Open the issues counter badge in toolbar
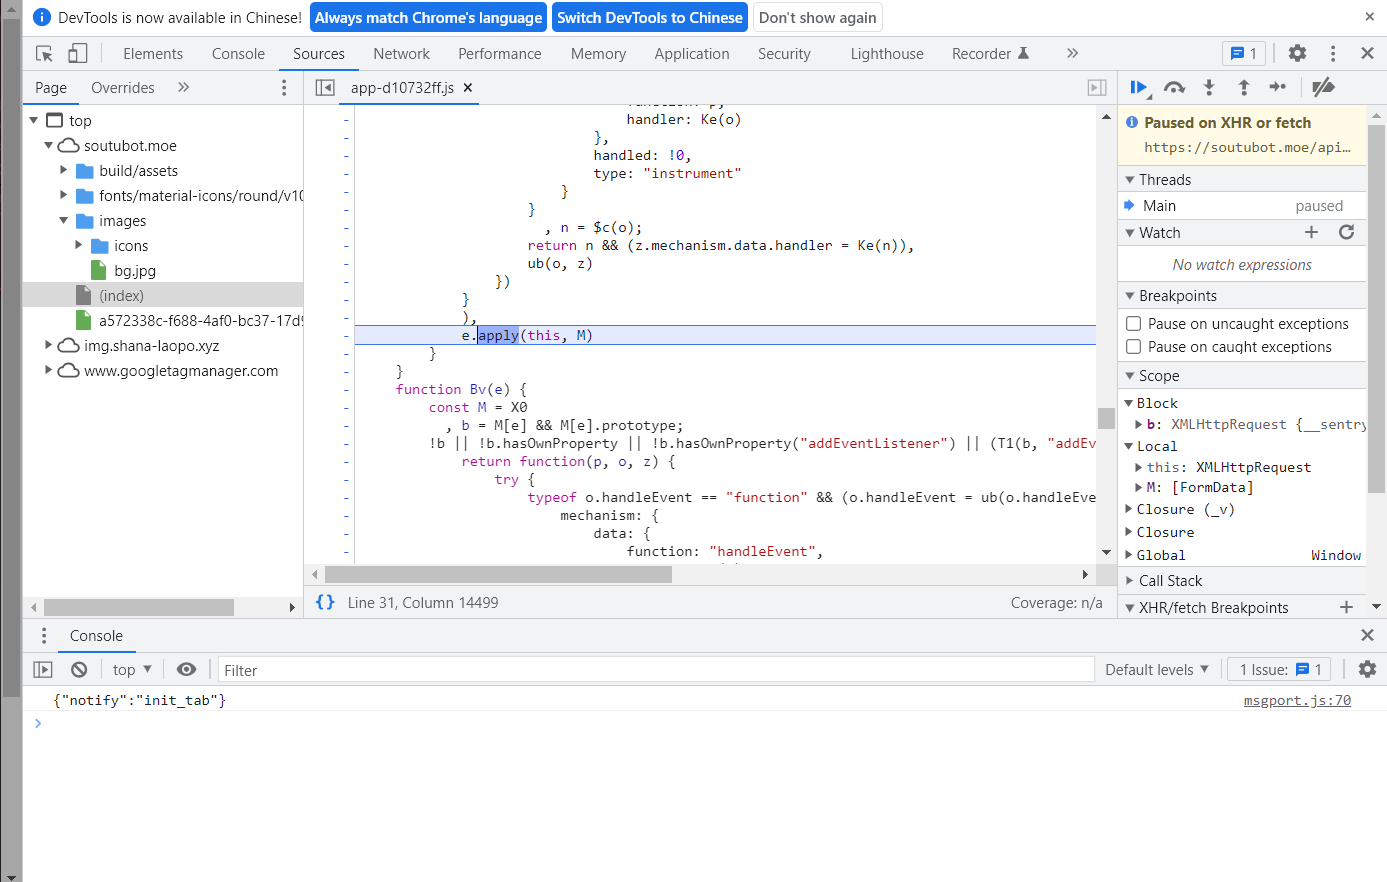The height and width of the screenshot is (882, 1387). click(1244, 54)
